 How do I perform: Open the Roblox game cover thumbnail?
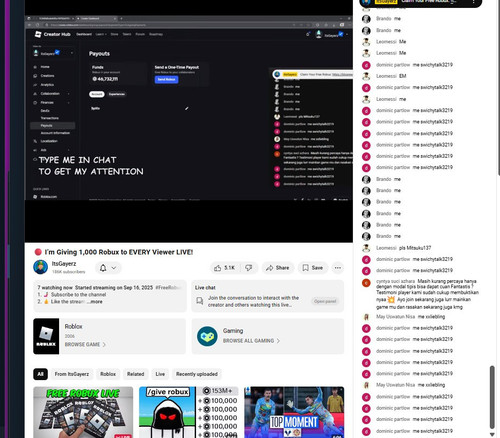point(46,336)
